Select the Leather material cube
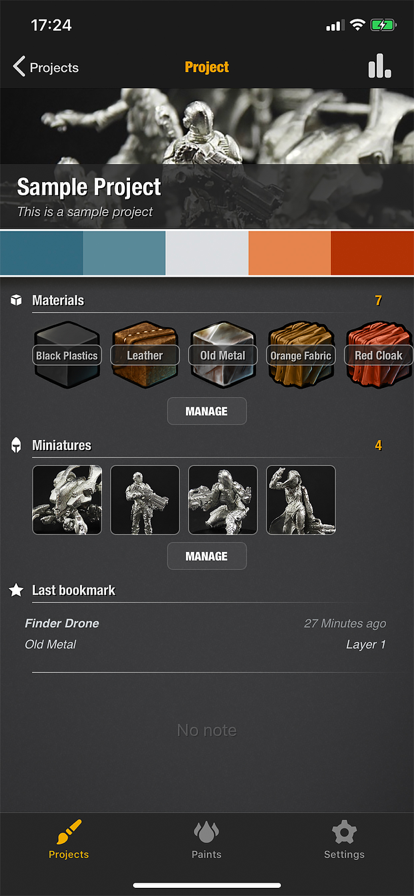The height and width of the screenshot is (896, 414). click(x=145, y=355)
